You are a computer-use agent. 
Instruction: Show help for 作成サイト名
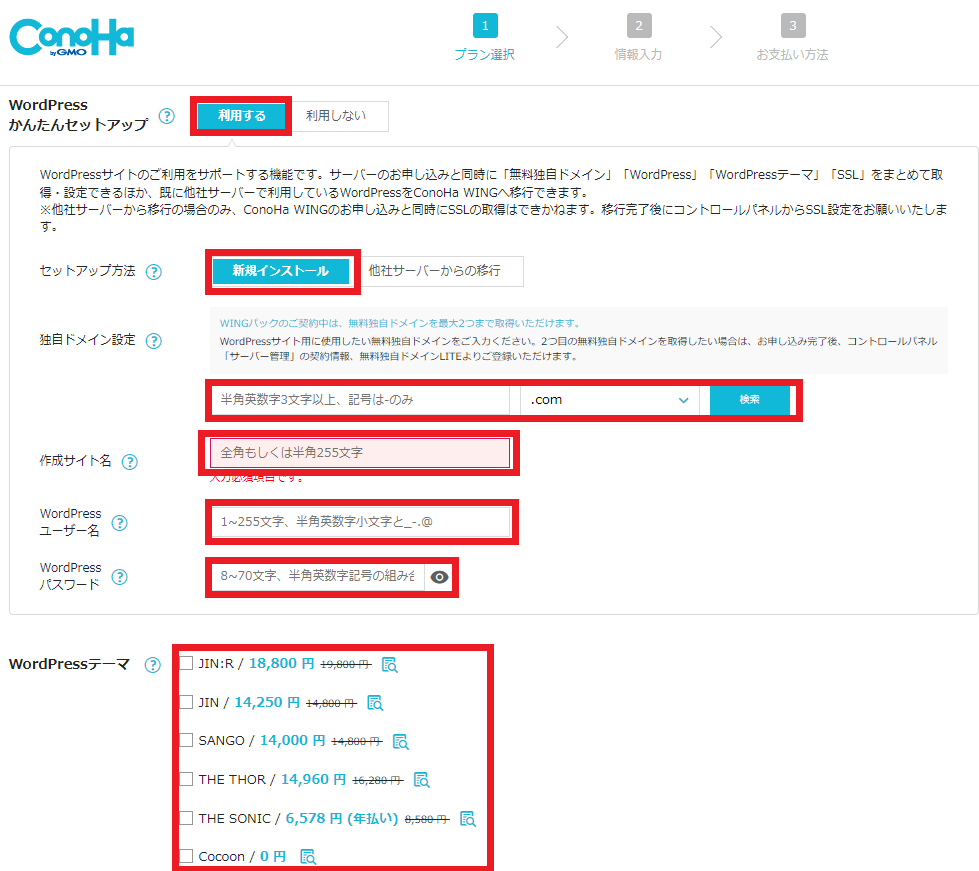[129, 462]
